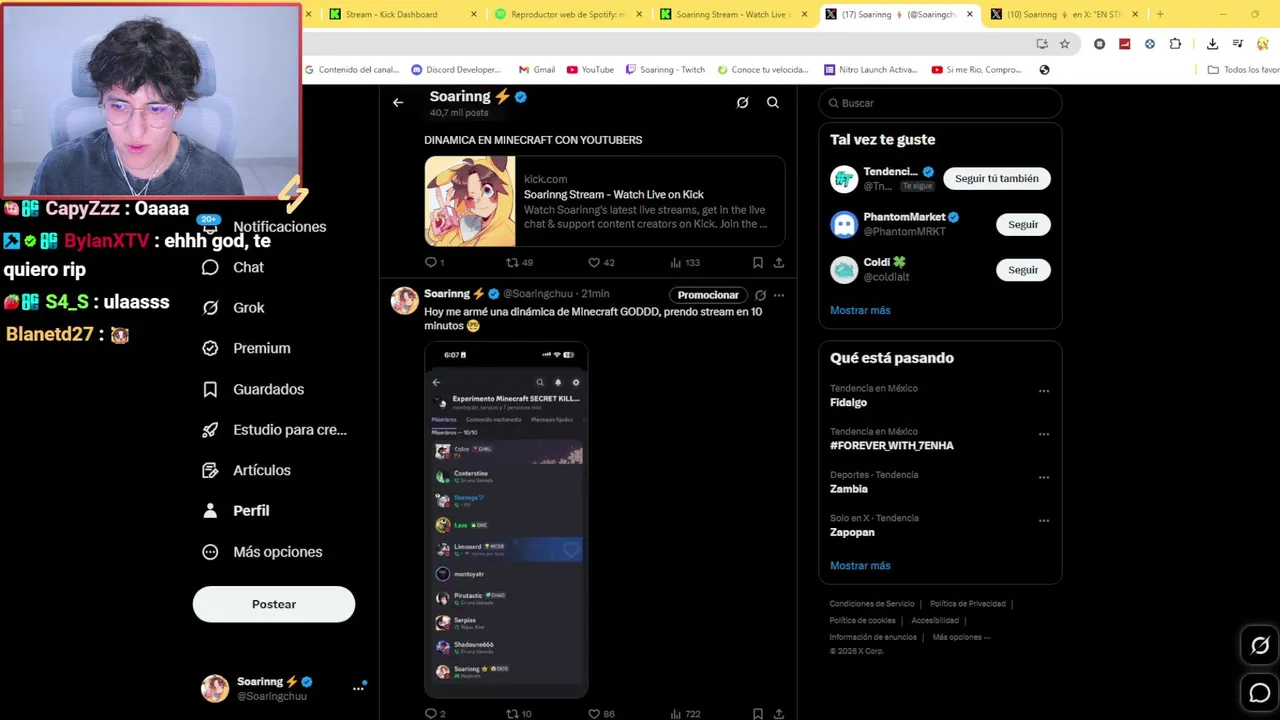Screen dimensions: 1280x720
Task: Repost the post with 49 reposts
Action: (519, 262)
